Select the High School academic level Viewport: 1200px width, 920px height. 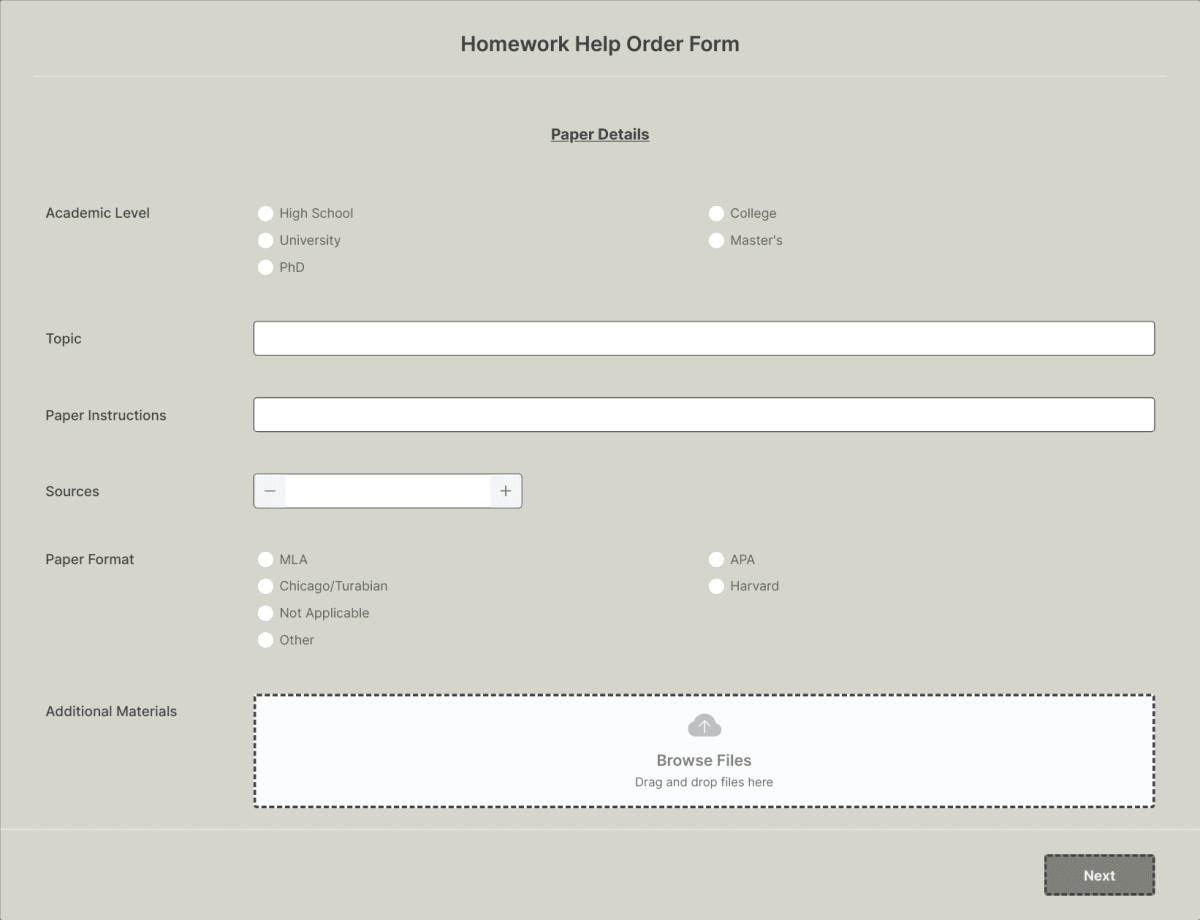point(265,213)
